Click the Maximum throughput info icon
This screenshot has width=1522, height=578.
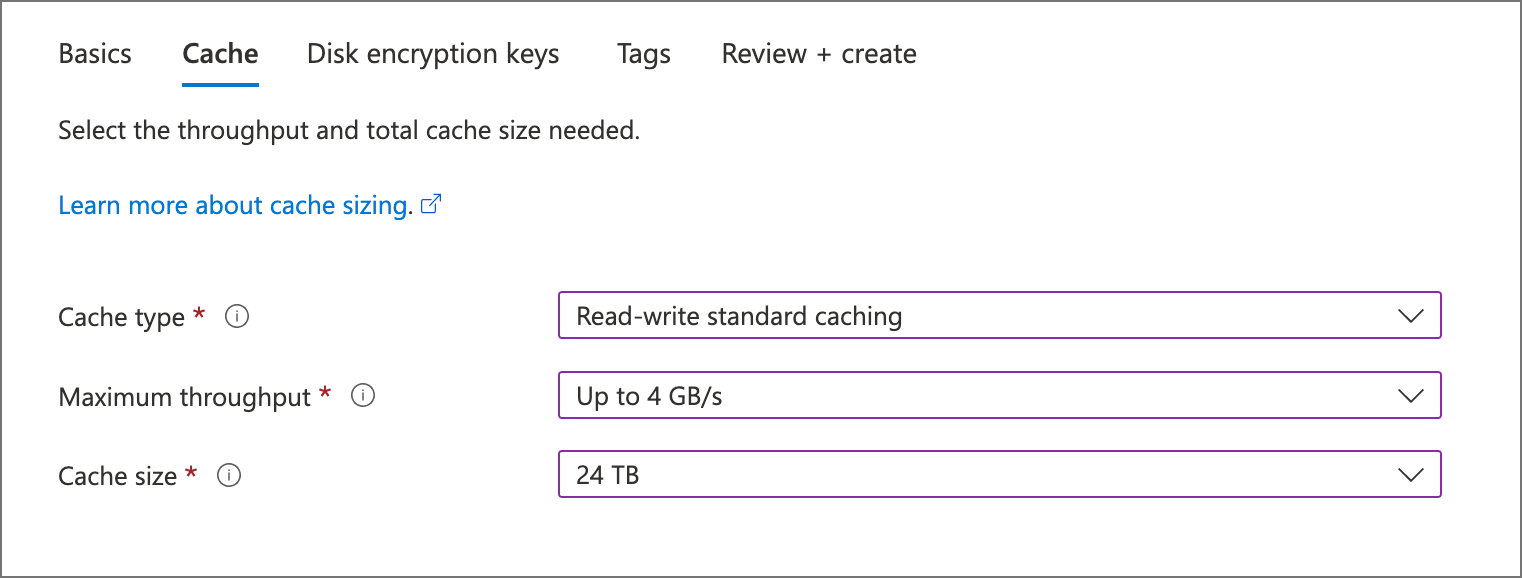tap(363, 395)
